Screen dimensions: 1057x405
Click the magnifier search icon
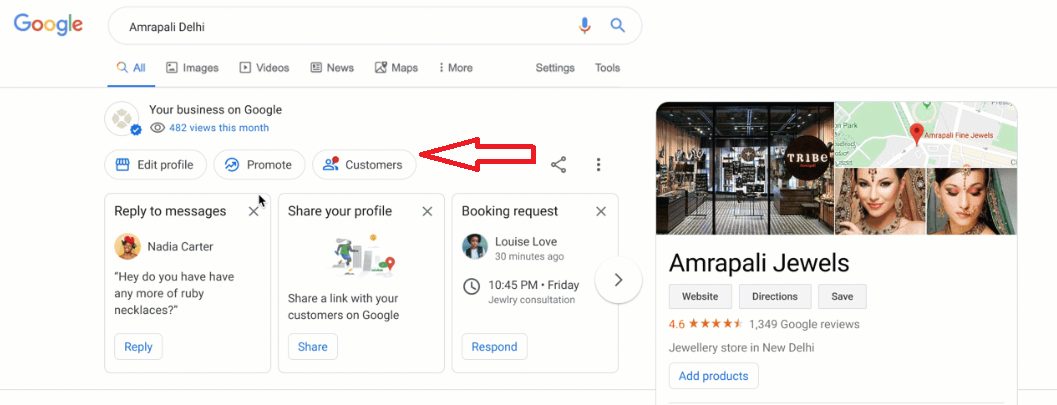[x=617, y=26]
